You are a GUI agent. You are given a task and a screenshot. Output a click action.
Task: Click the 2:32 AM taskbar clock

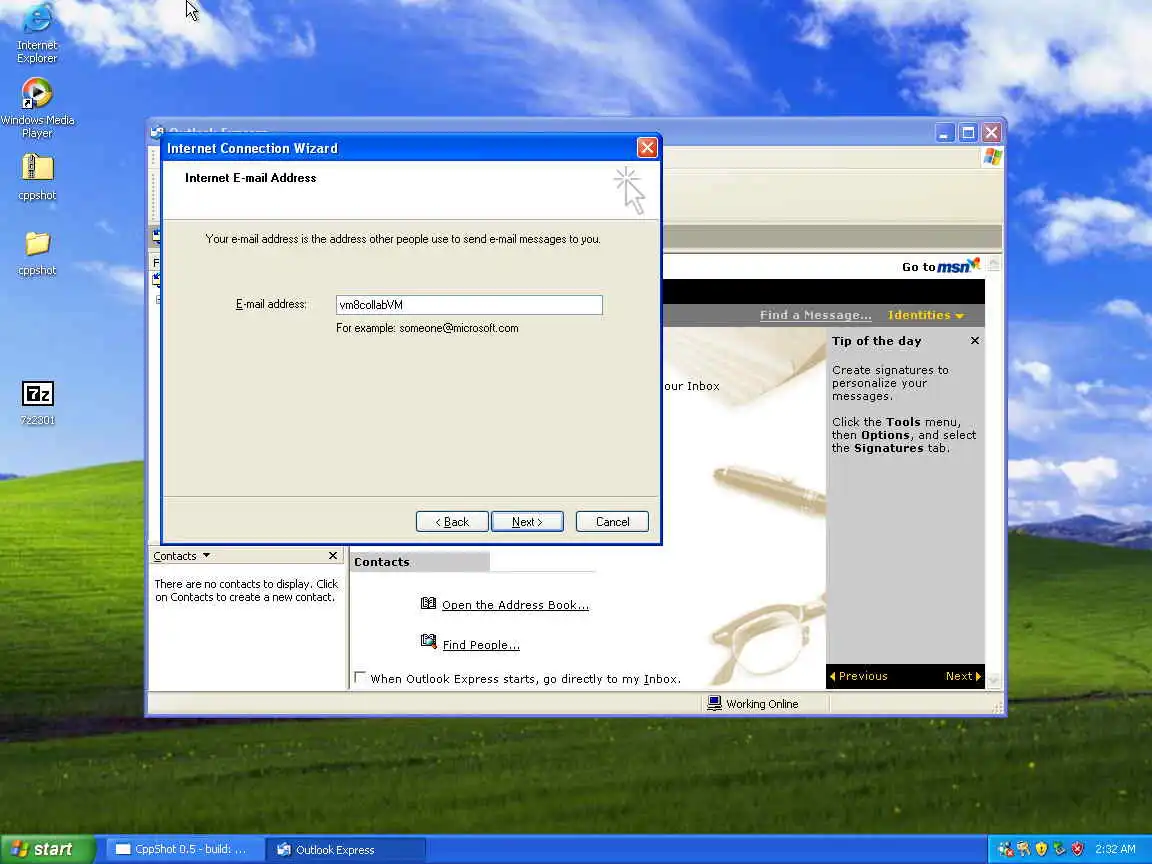click(1115, 849)
